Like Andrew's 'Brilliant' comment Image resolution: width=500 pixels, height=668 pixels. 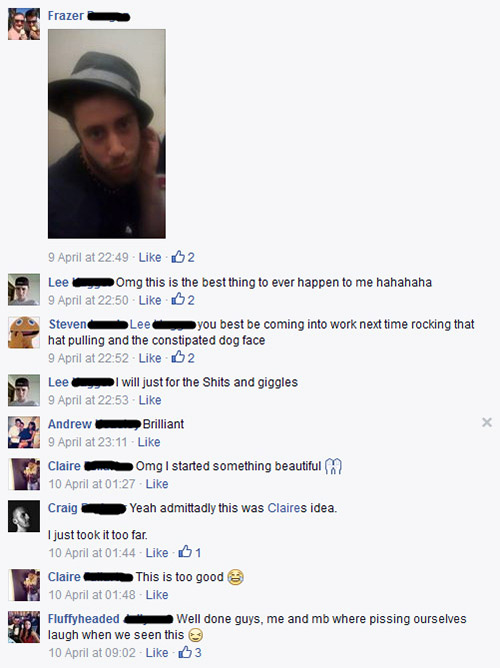pyautogui.click(x=149, y=442)
